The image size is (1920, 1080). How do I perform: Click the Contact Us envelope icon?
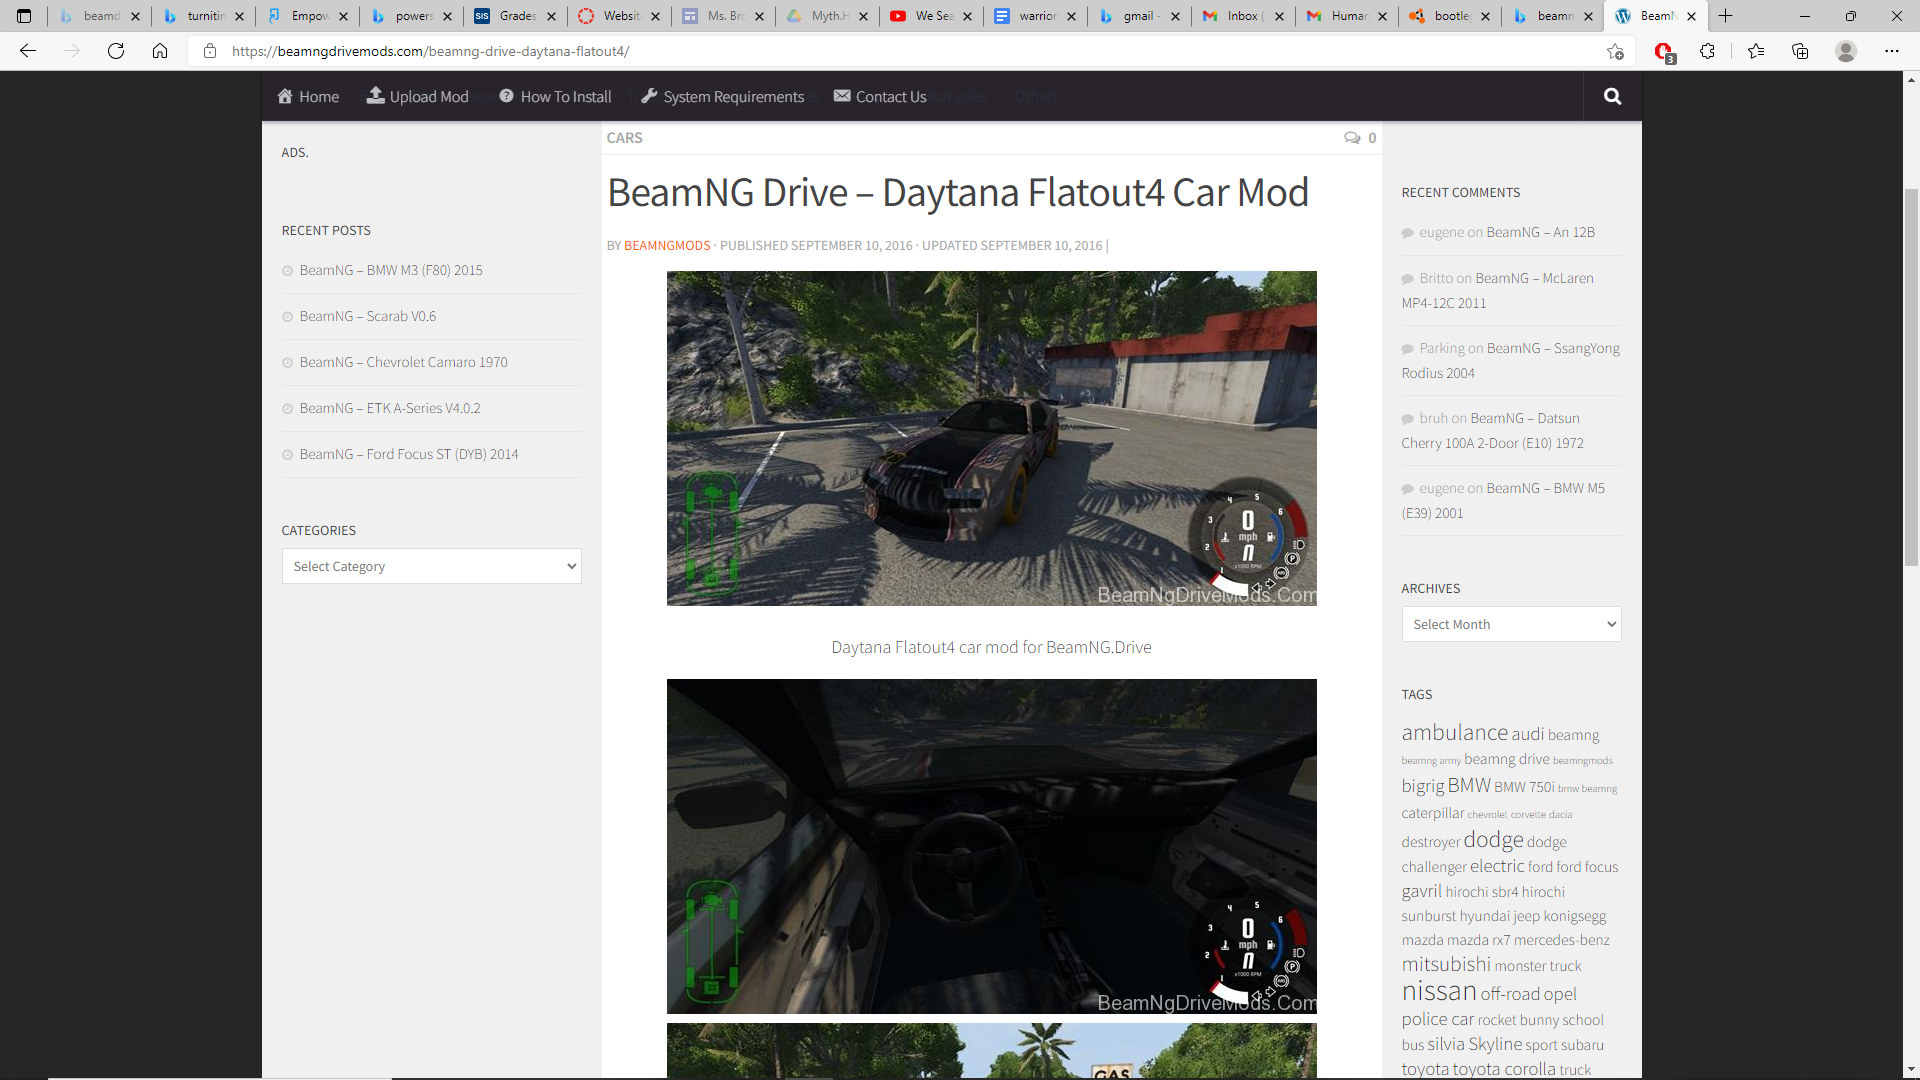(x=842, y=96)
